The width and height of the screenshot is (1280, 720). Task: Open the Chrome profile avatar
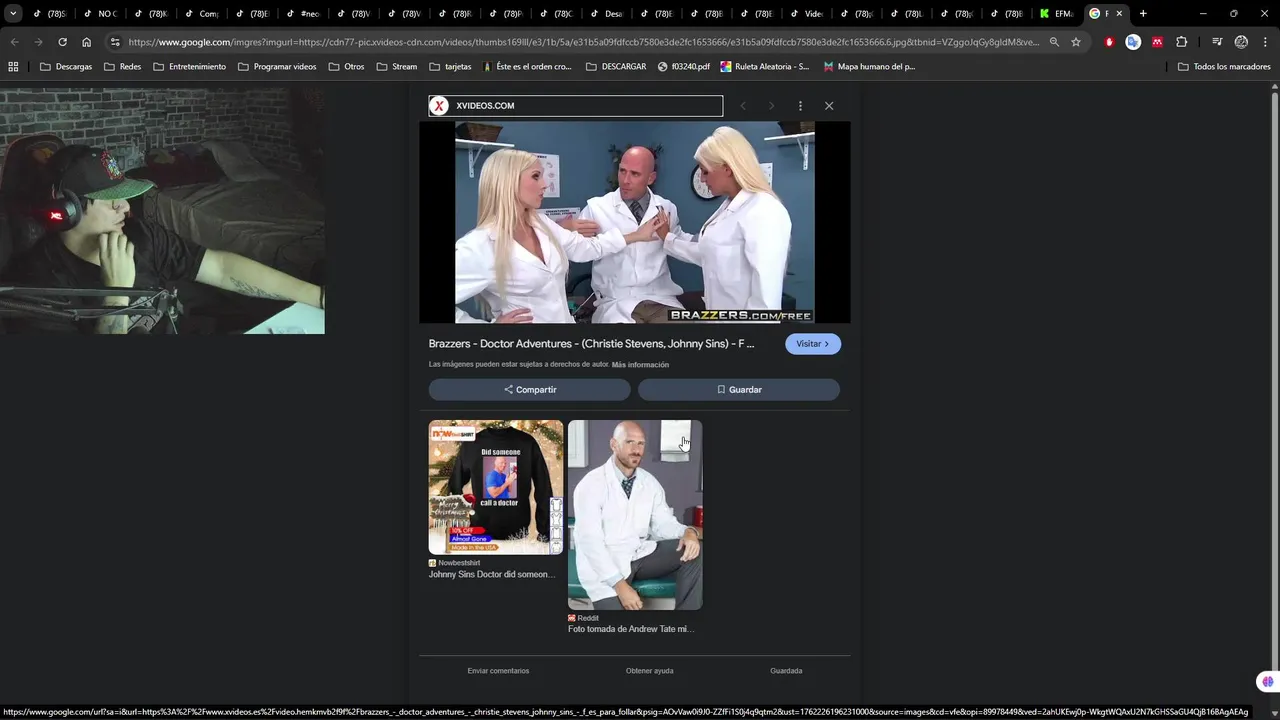click(x=1241, y=42)
